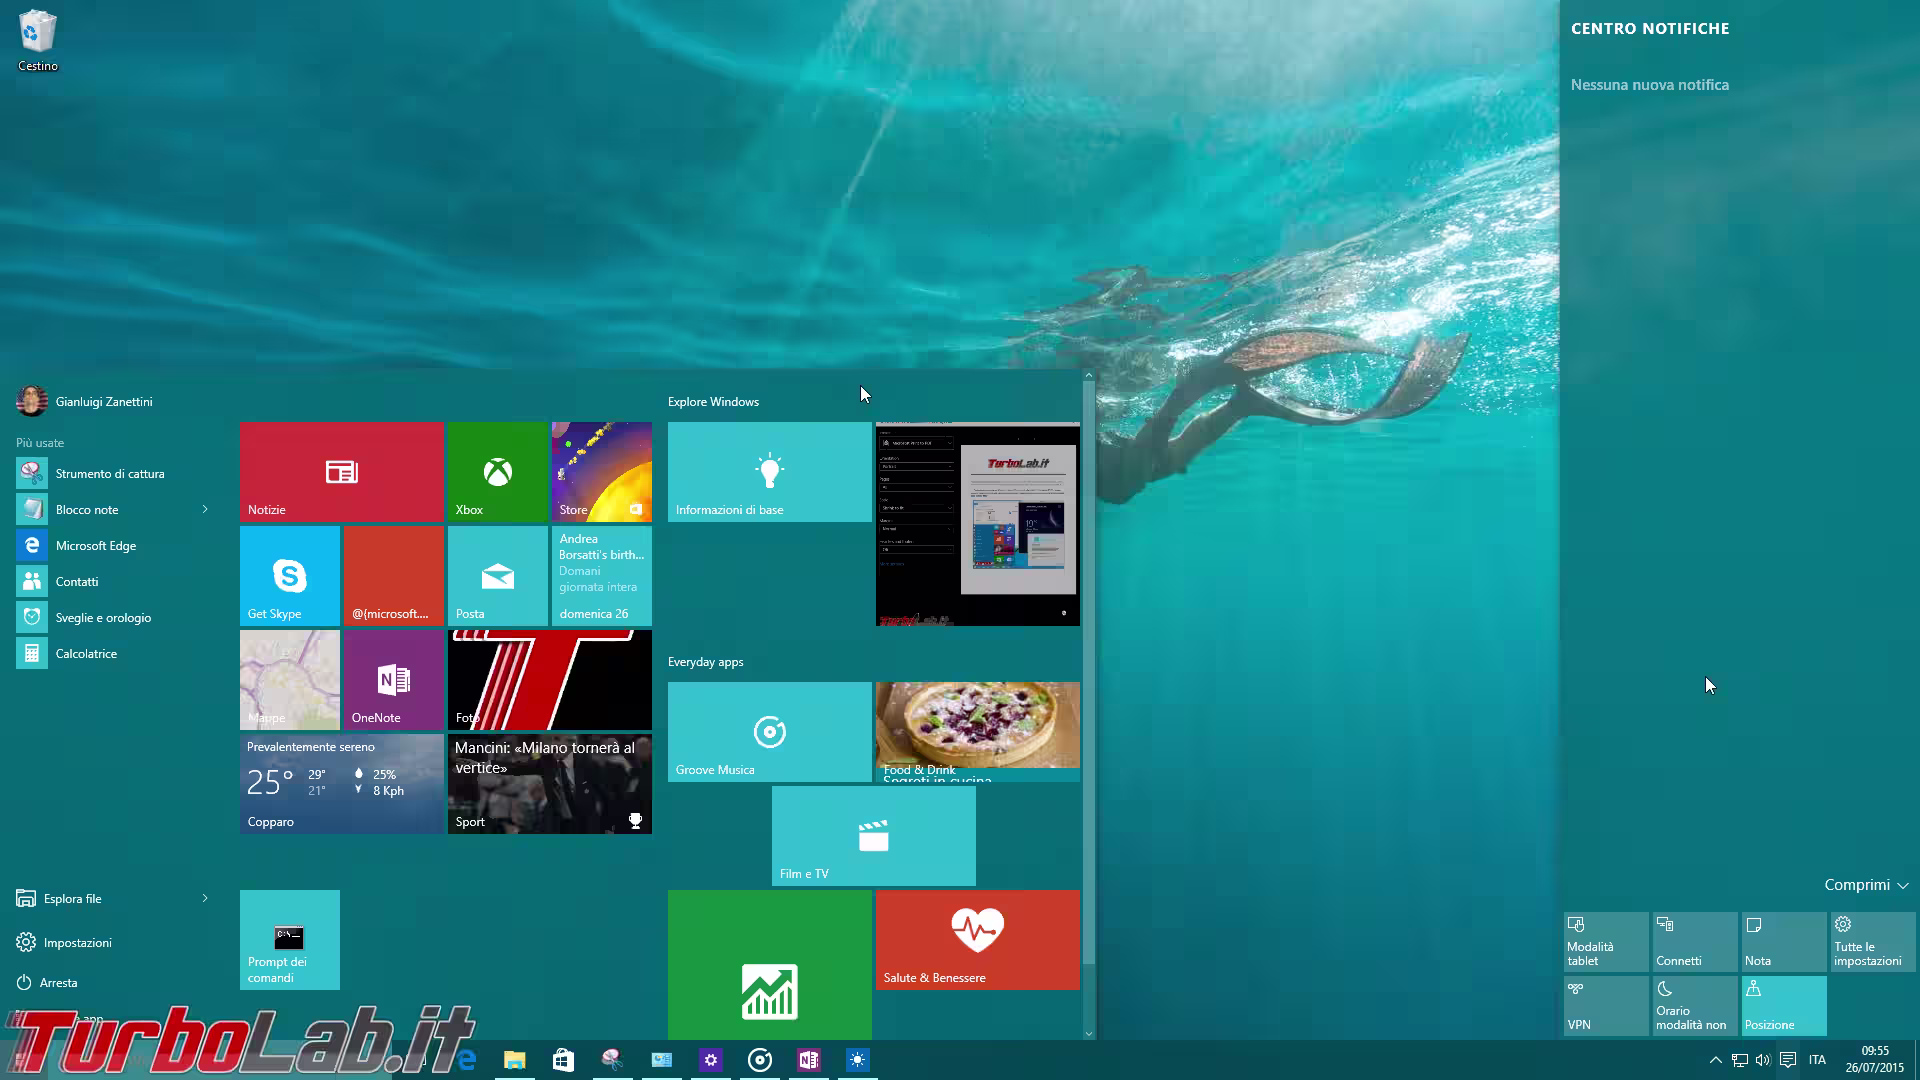Viewport: 1920px width, 1080px height.
Task: Open the Food & Drink tile
Action: point(977,731)
